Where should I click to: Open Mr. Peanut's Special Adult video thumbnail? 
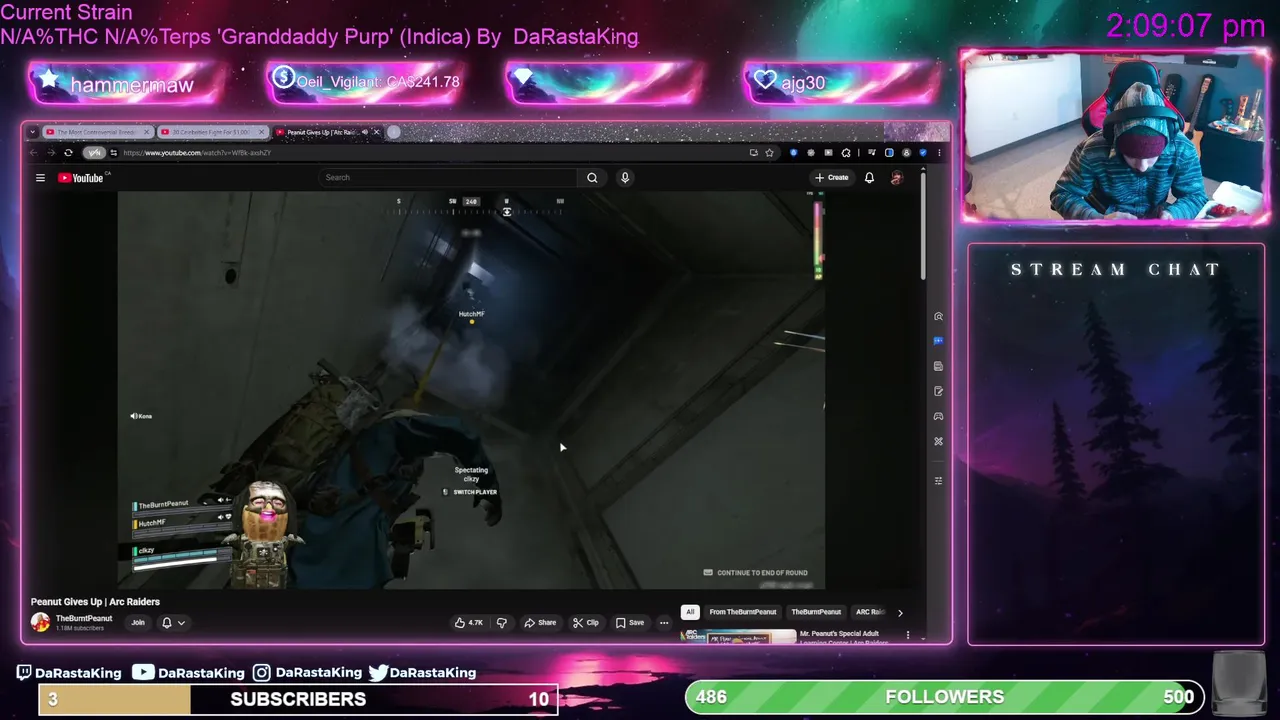tap(738, 637)
